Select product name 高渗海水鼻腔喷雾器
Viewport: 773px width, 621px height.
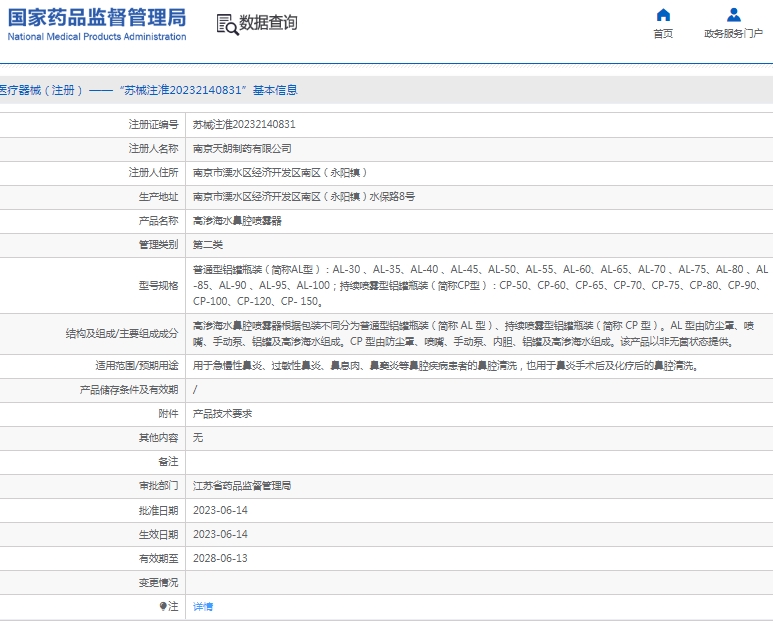pyautogui.click(x=237, y=221)
